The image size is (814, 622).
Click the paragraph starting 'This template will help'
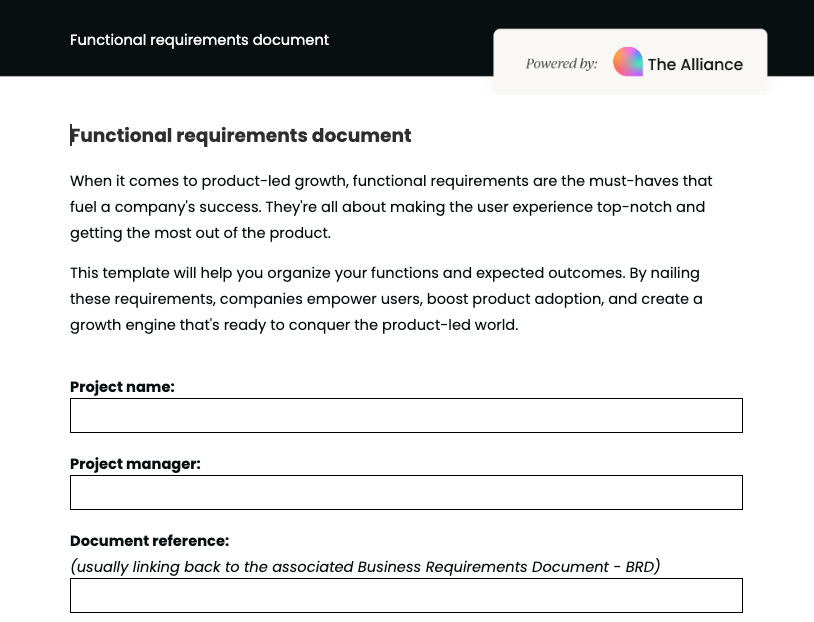click(386, 299)
